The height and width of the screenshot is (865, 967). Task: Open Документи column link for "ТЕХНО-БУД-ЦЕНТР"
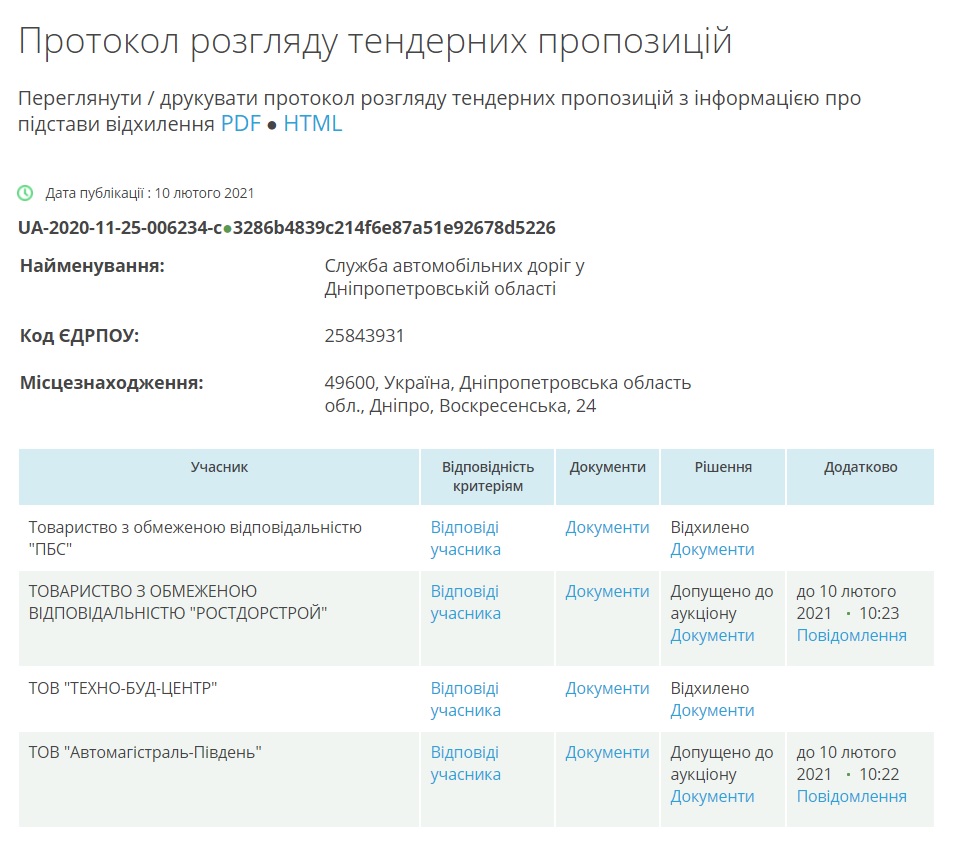pos(607,688)
